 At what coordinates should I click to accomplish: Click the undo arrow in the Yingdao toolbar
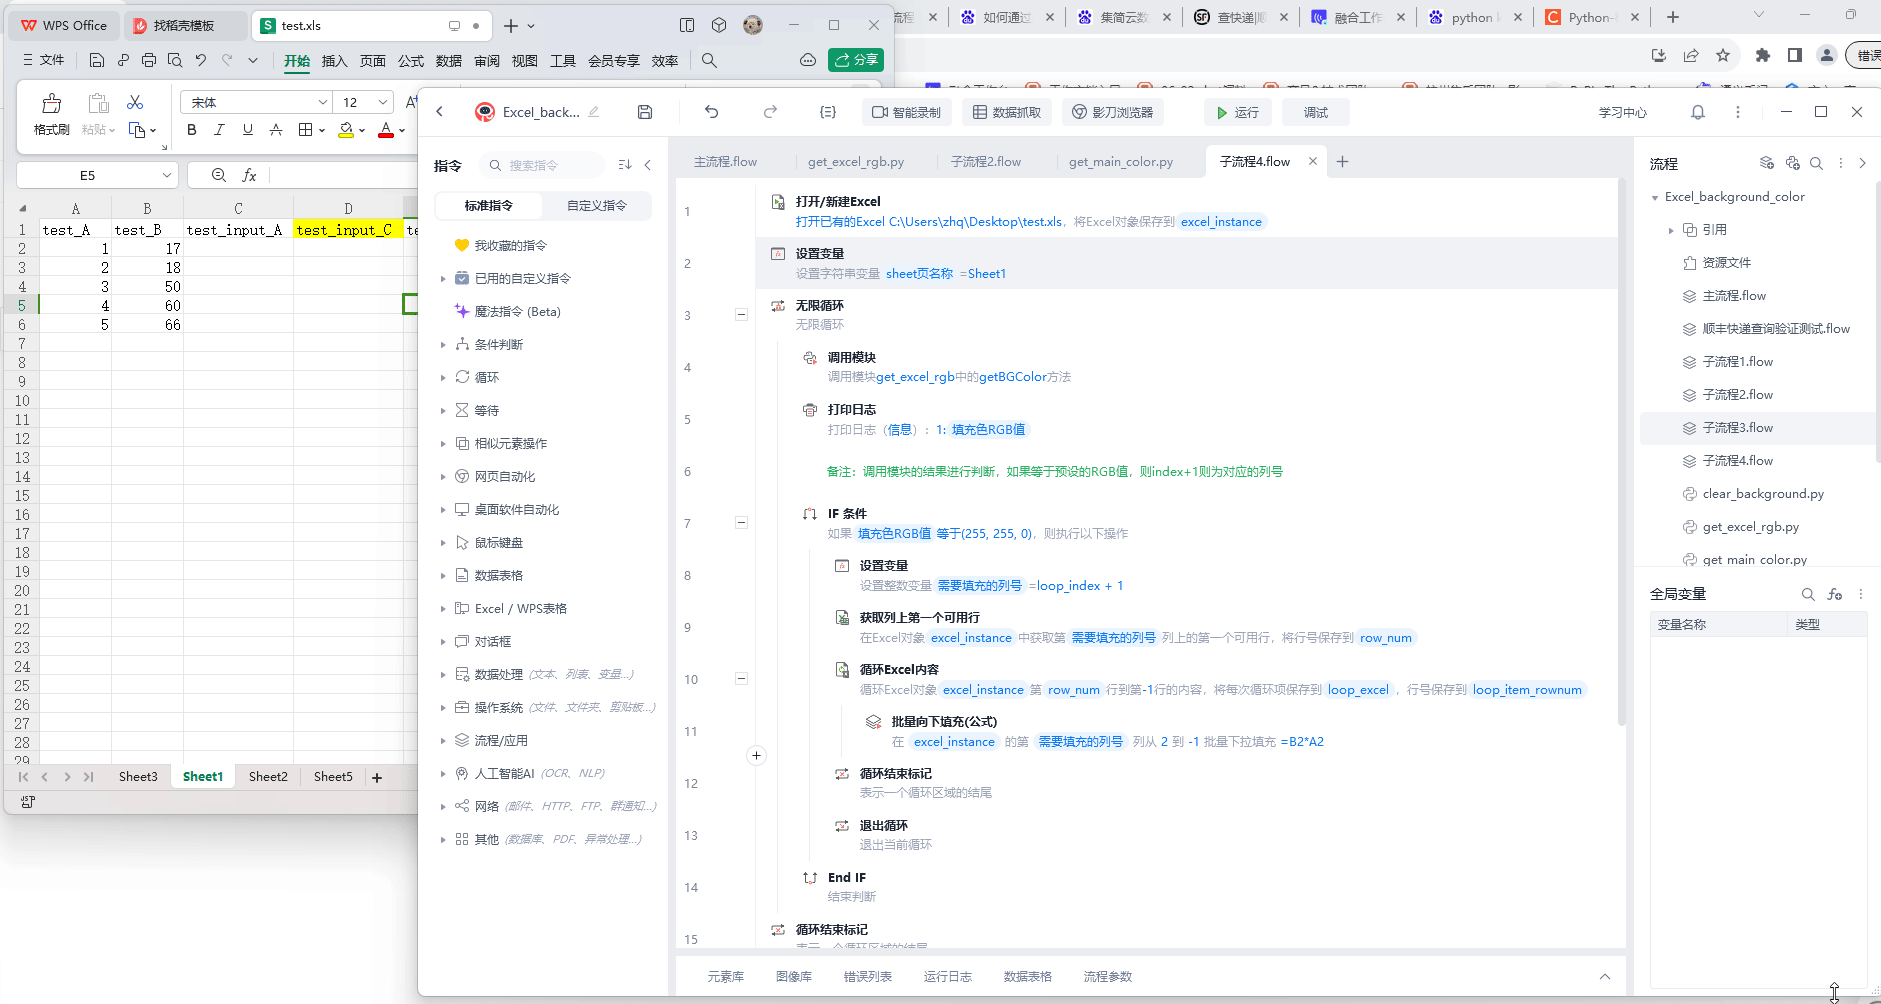pos(711,112)
